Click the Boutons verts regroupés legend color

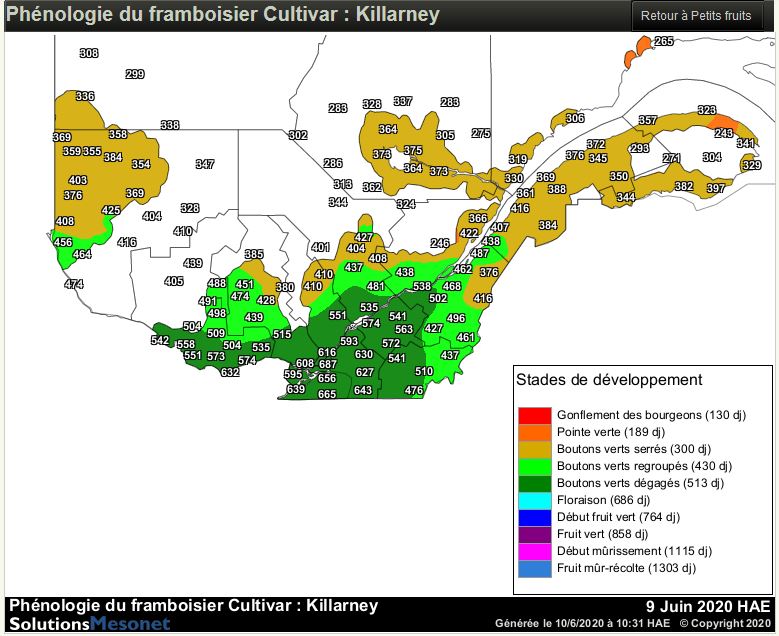point(535,466)
